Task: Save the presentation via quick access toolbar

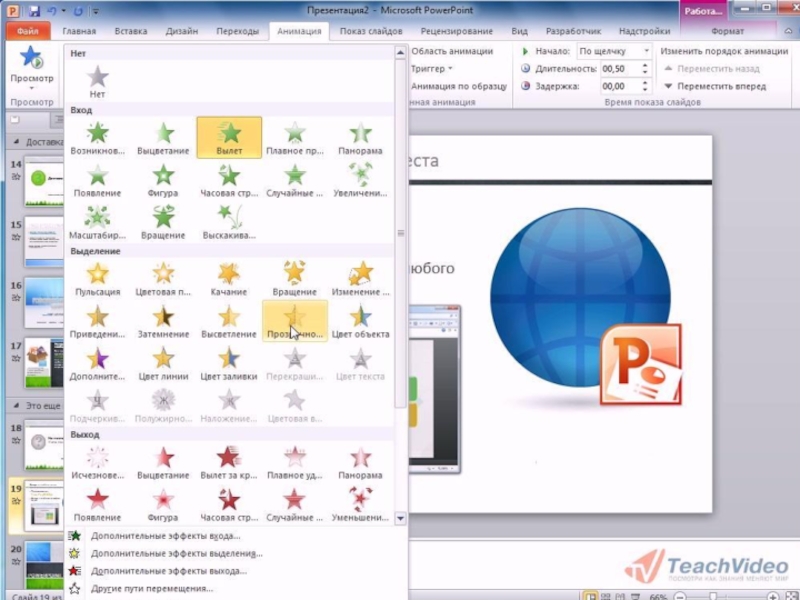Action: pos(34,10)
